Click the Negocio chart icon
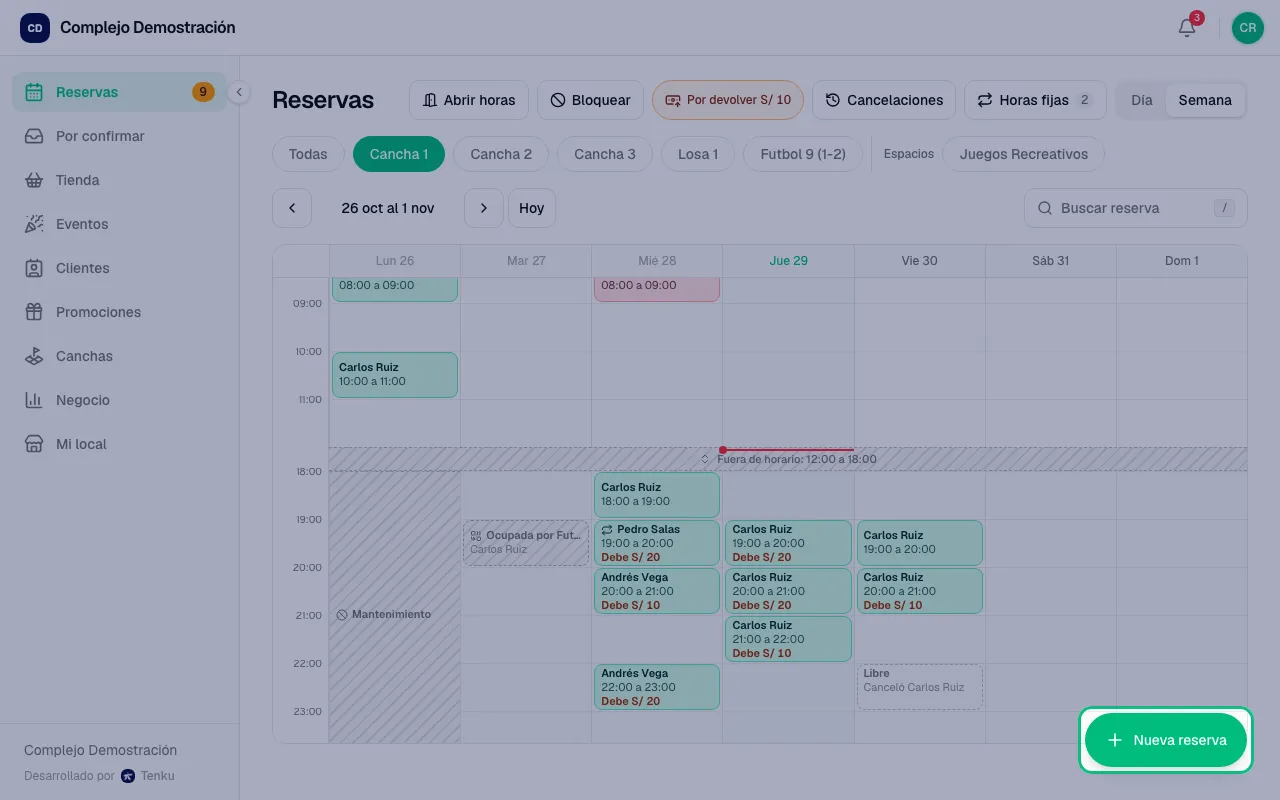Screen dimensions: 1280x800 point(34,400)
